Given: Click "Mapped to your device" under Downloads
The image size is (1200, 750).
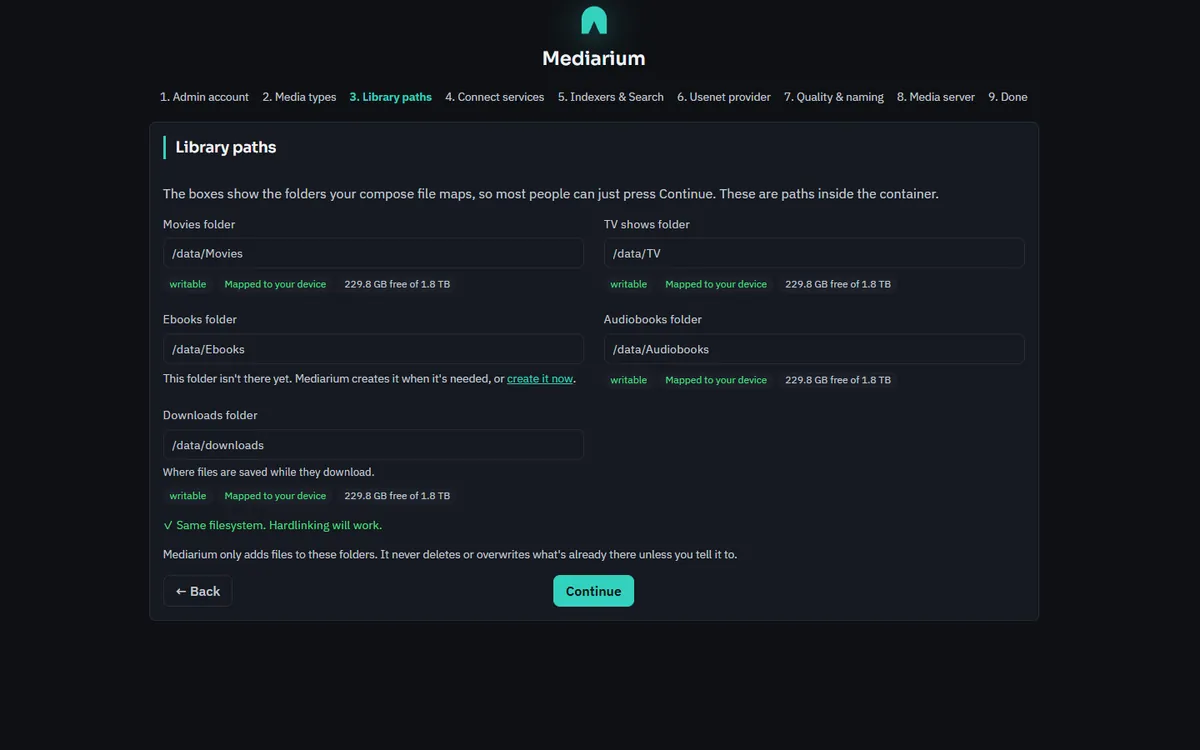Looking at the screenshot, I should point(275,496).
